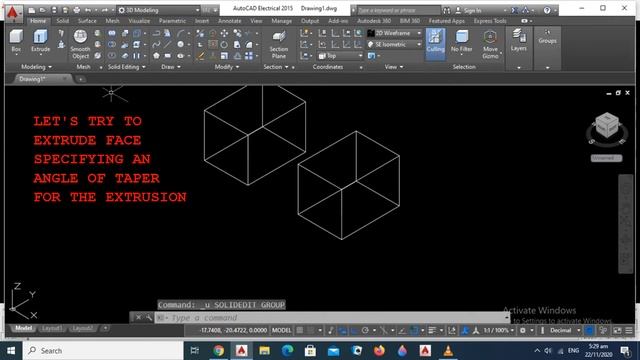
Task: Open the Visualize ribbon tab
Action: (x=139, y=21)
